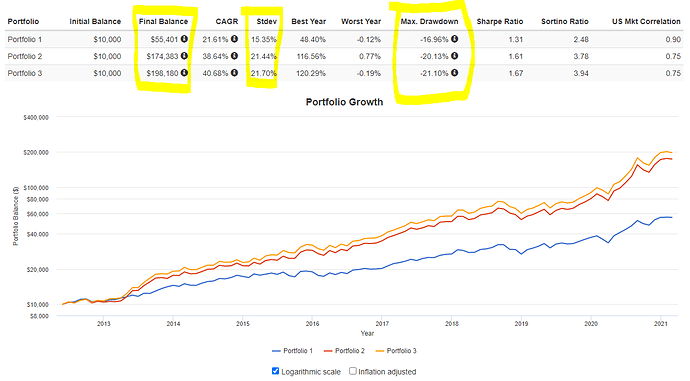Viewport: 690px width, 381px height.
Task: Click the Initial Balance column header
Action: (x=95, y=21)
